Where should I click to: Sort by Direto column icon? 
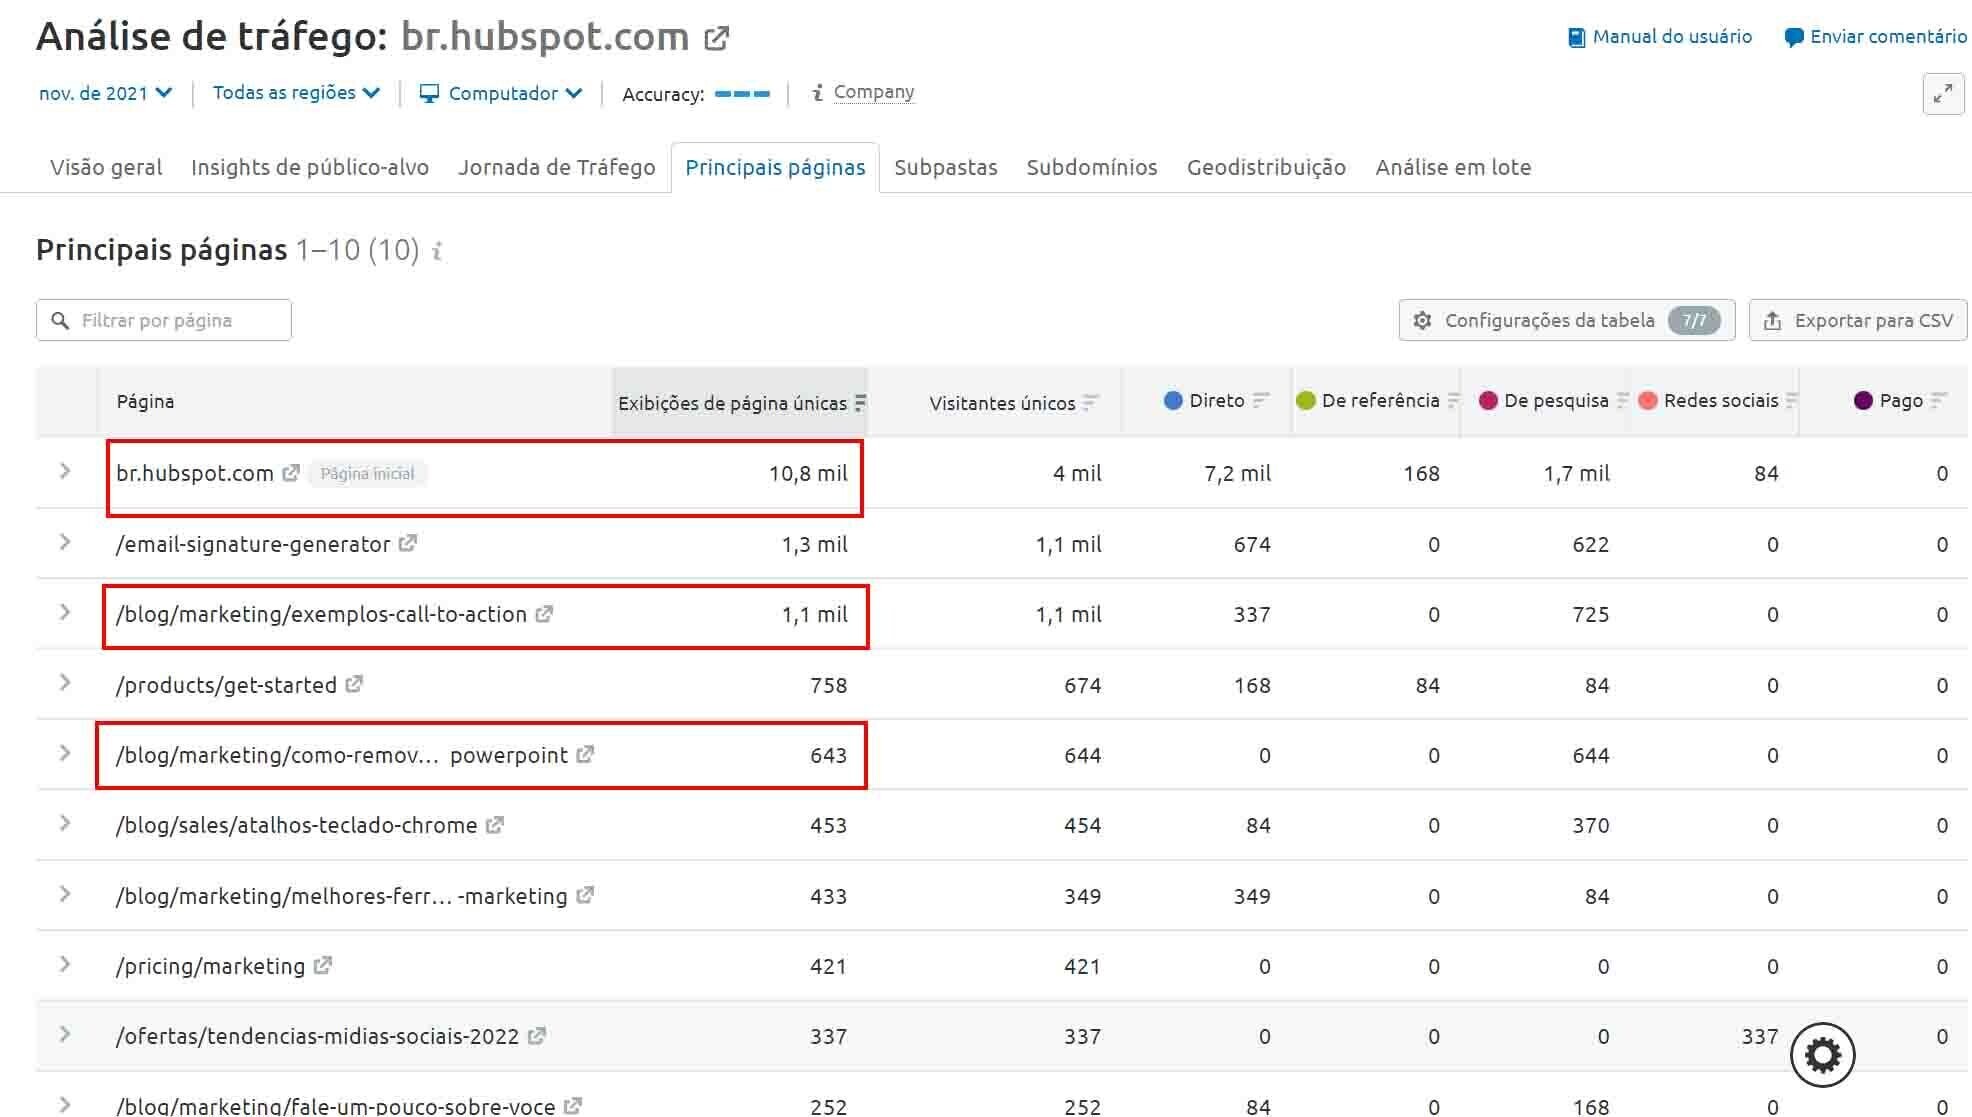pyautogui.click(x=1260, y=400)
